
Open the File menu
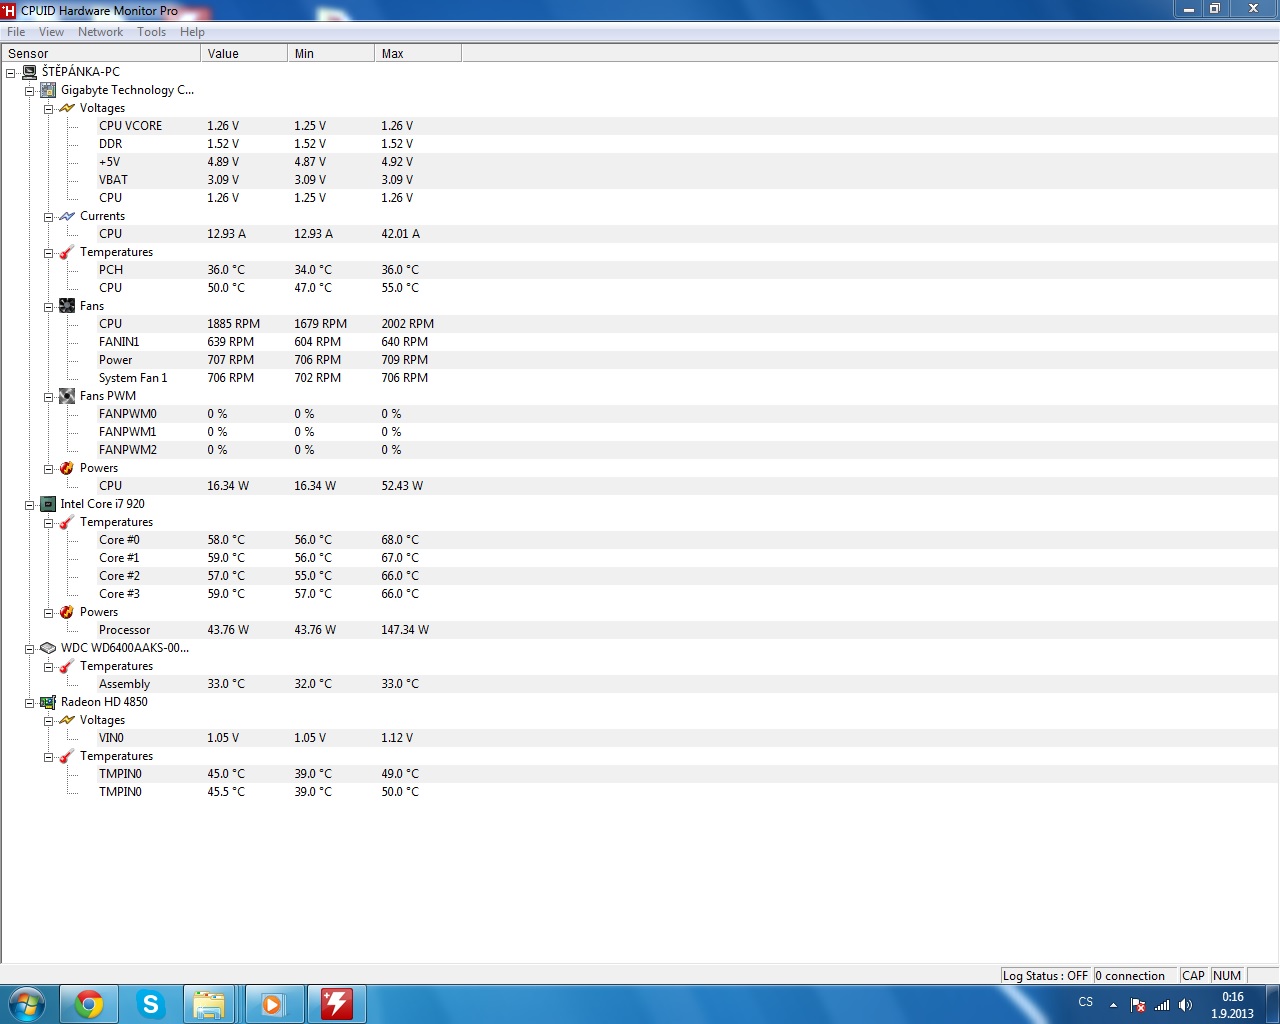pos(16,32)
